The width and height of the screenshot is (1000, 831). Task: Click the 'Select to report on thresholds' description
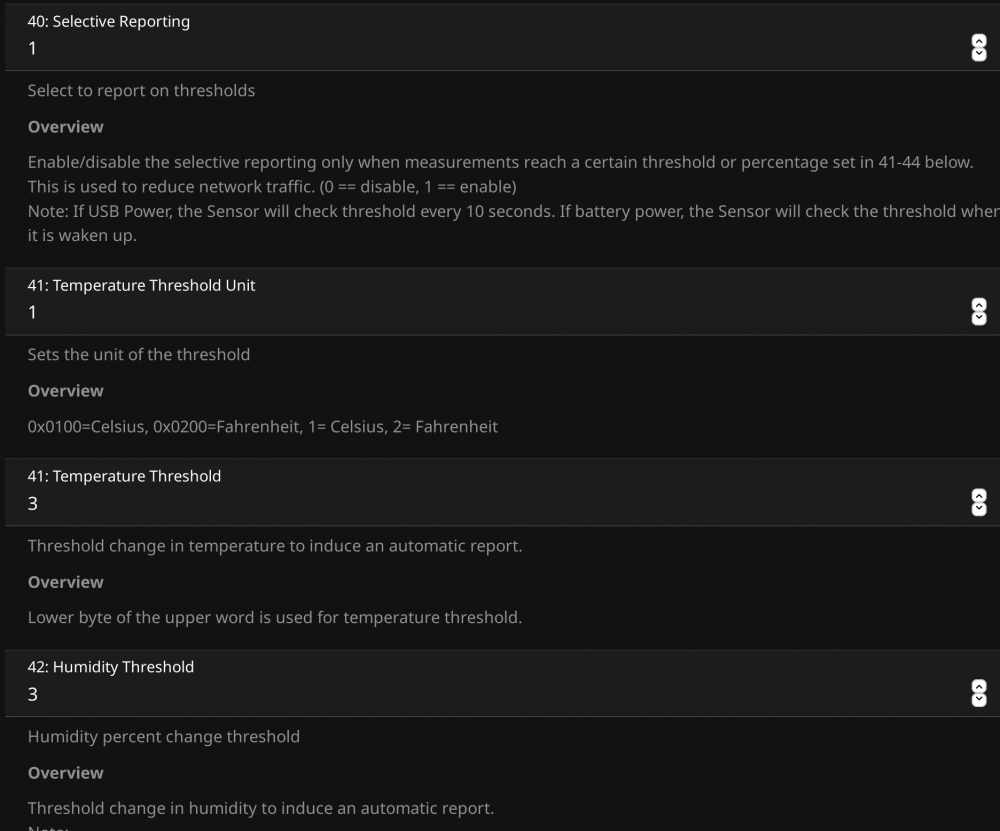141,90
